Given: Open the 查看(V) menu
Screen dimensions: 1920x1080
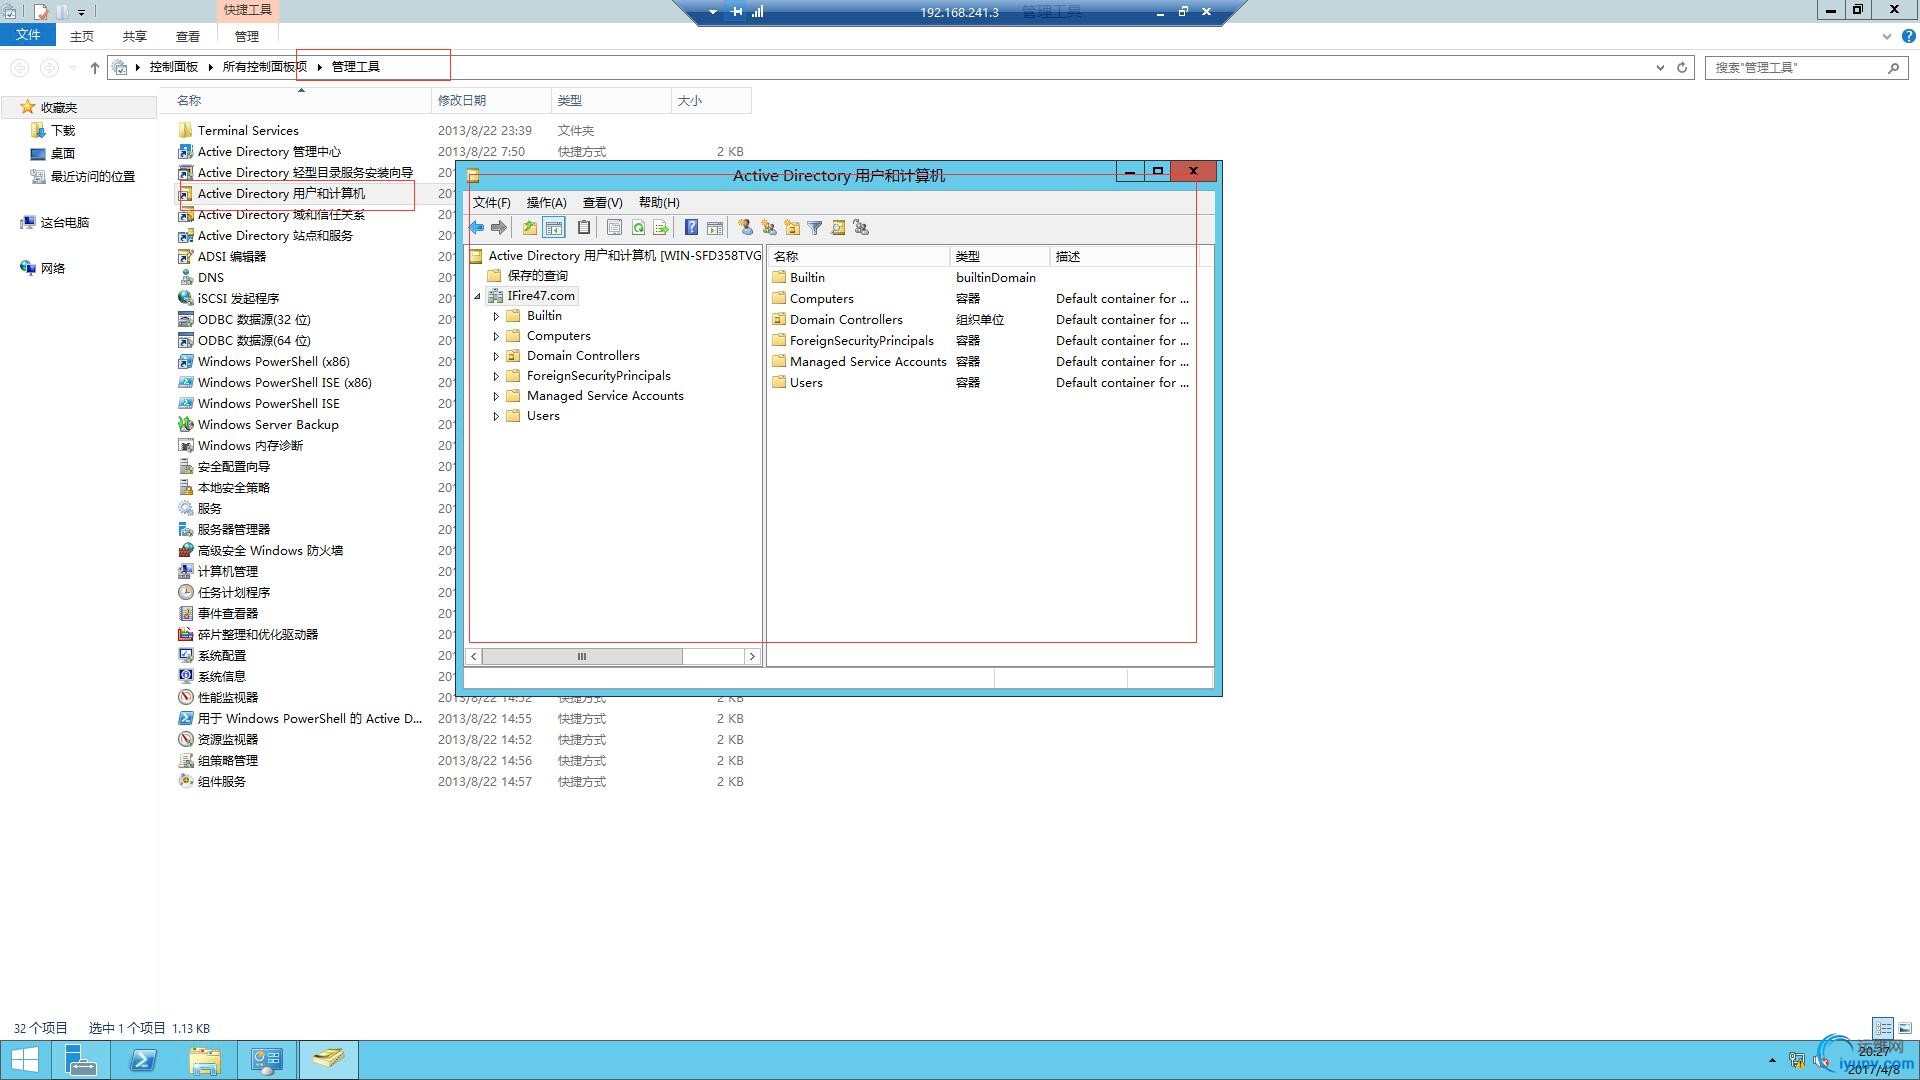Looking at the screenshot, I should pos(602,202).
